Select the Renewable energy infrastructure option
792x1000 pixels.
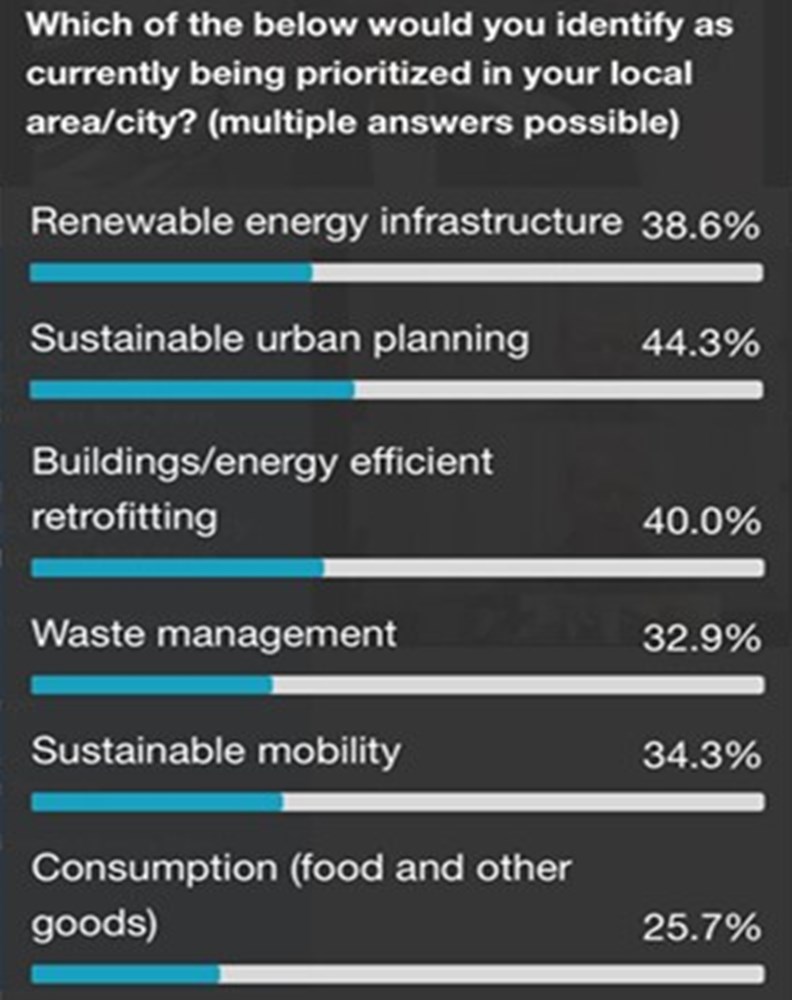326,222
